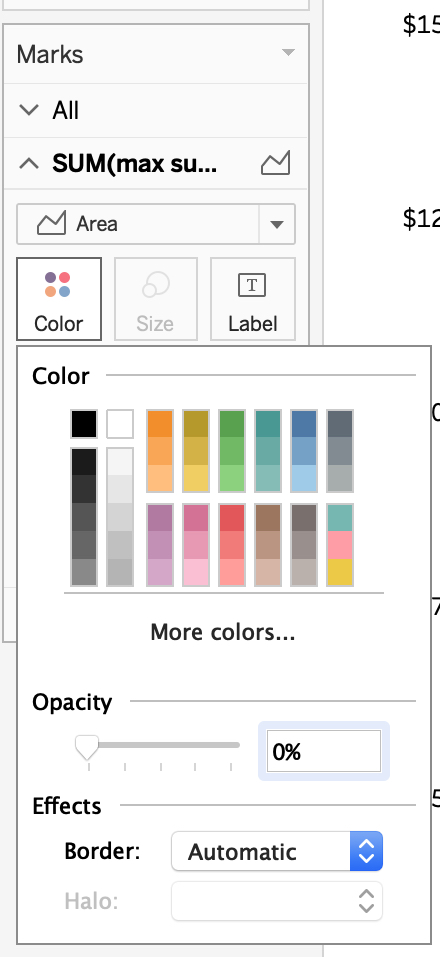Viewport: 440px width, 957px height.
Task: Choose the red color swatch
Action: (x=232, y=518)
